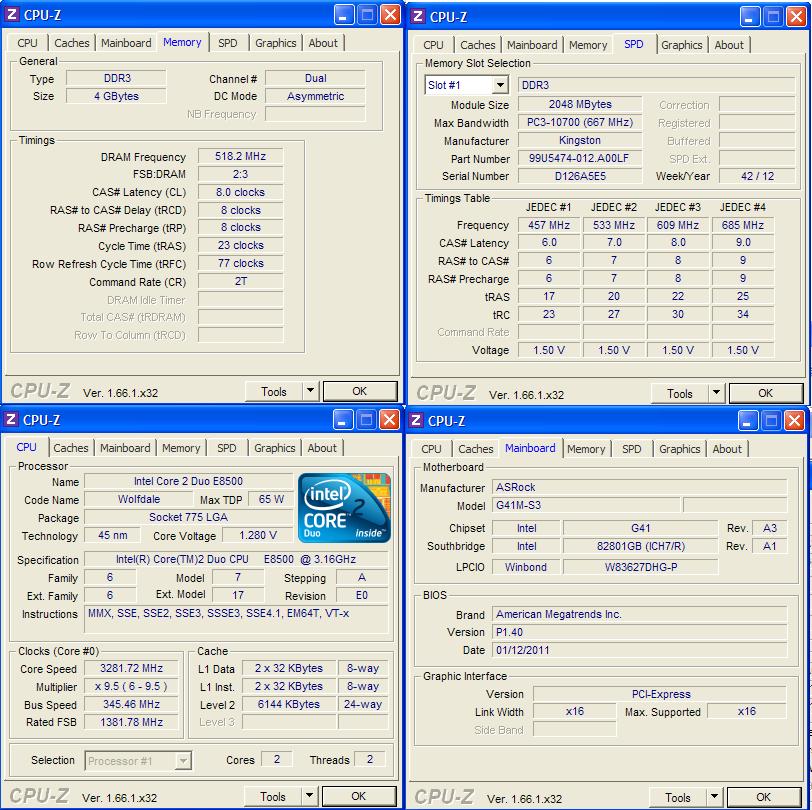
Task: Click the Command Rate value 2T
Action: [240, 281]
